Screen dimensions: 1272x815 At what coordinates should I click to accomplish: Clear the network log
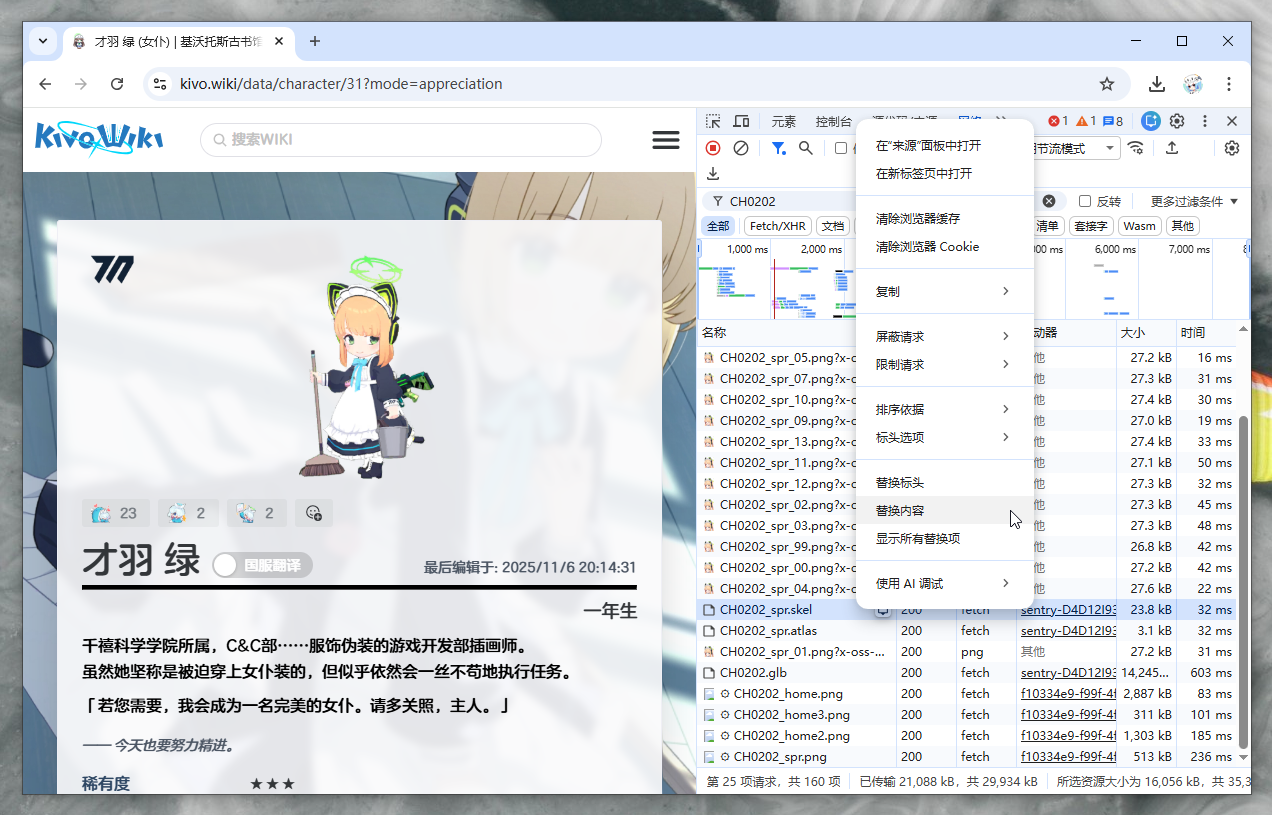click(x=741, y=148)
